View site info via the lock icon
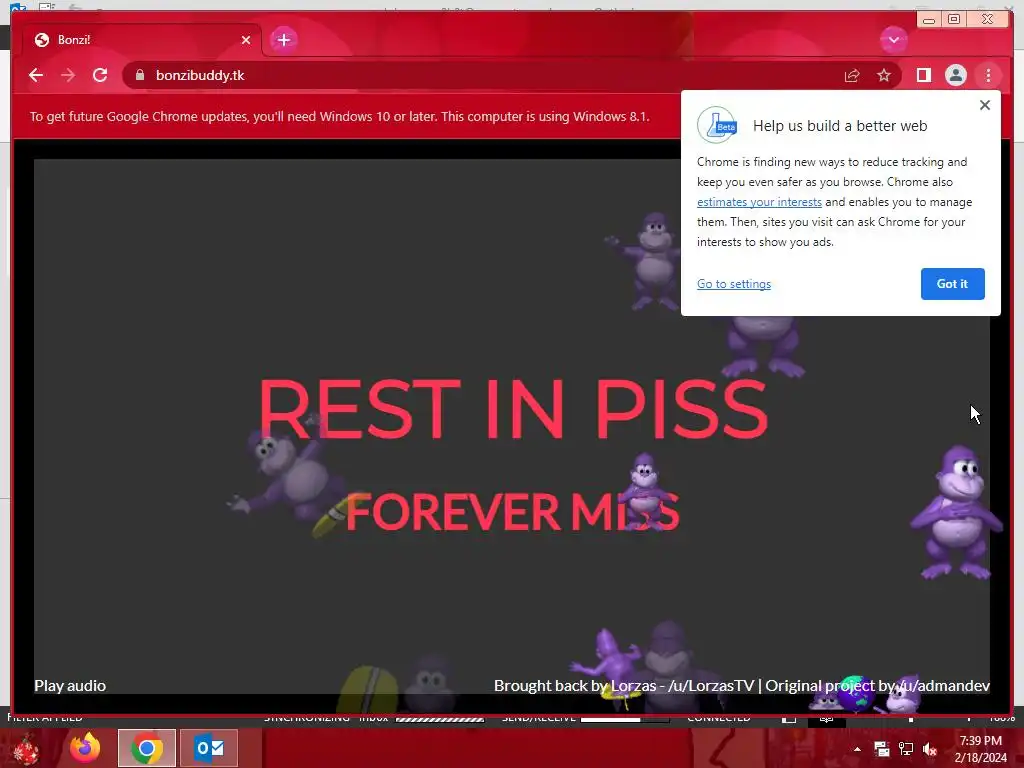The image size is (1024, 768). (139, 75)
